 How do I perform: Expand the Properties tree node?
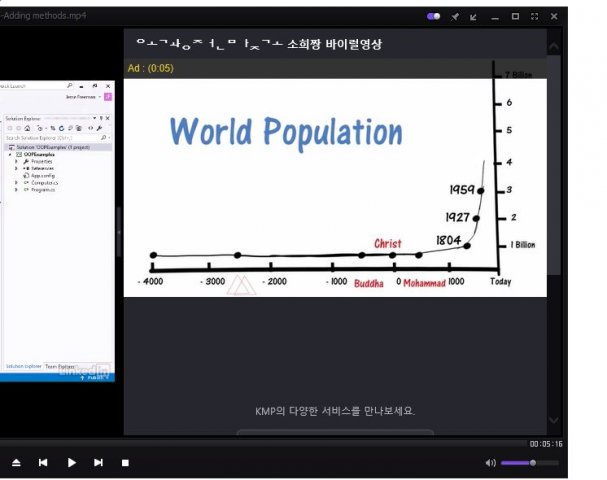pos(16,161)
